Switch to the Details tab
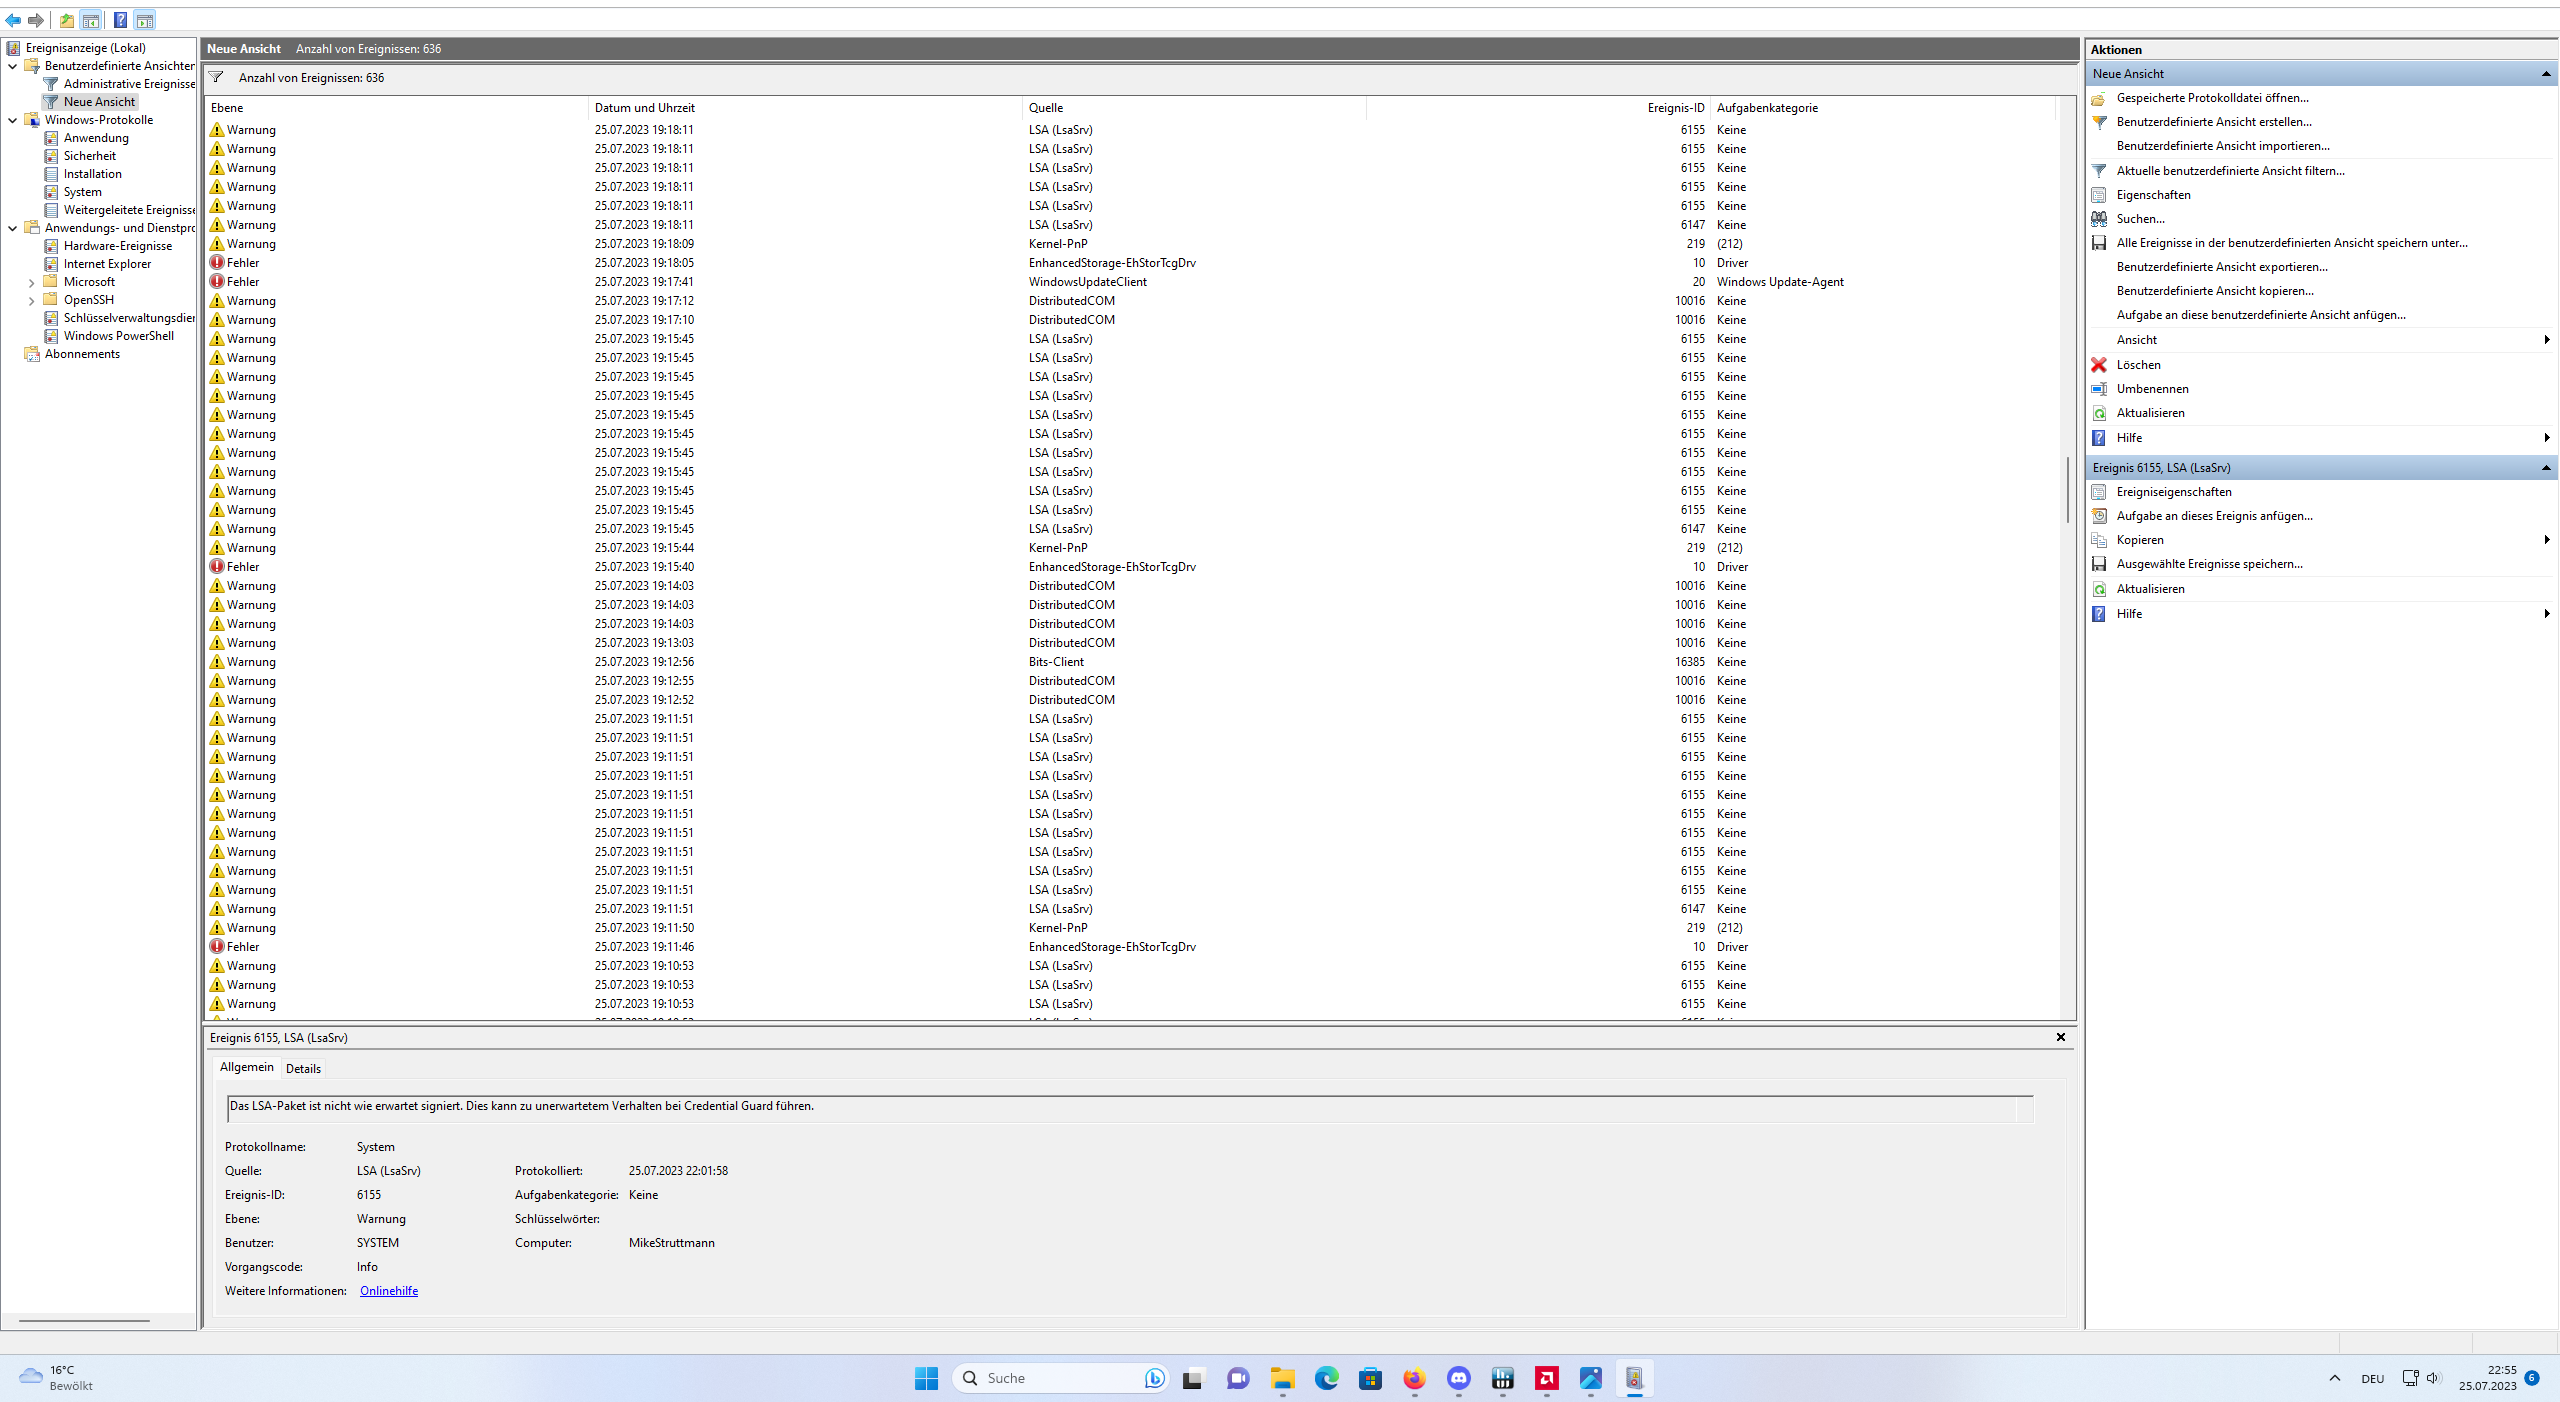The image size is (2560, 1402). (303, 1068)
